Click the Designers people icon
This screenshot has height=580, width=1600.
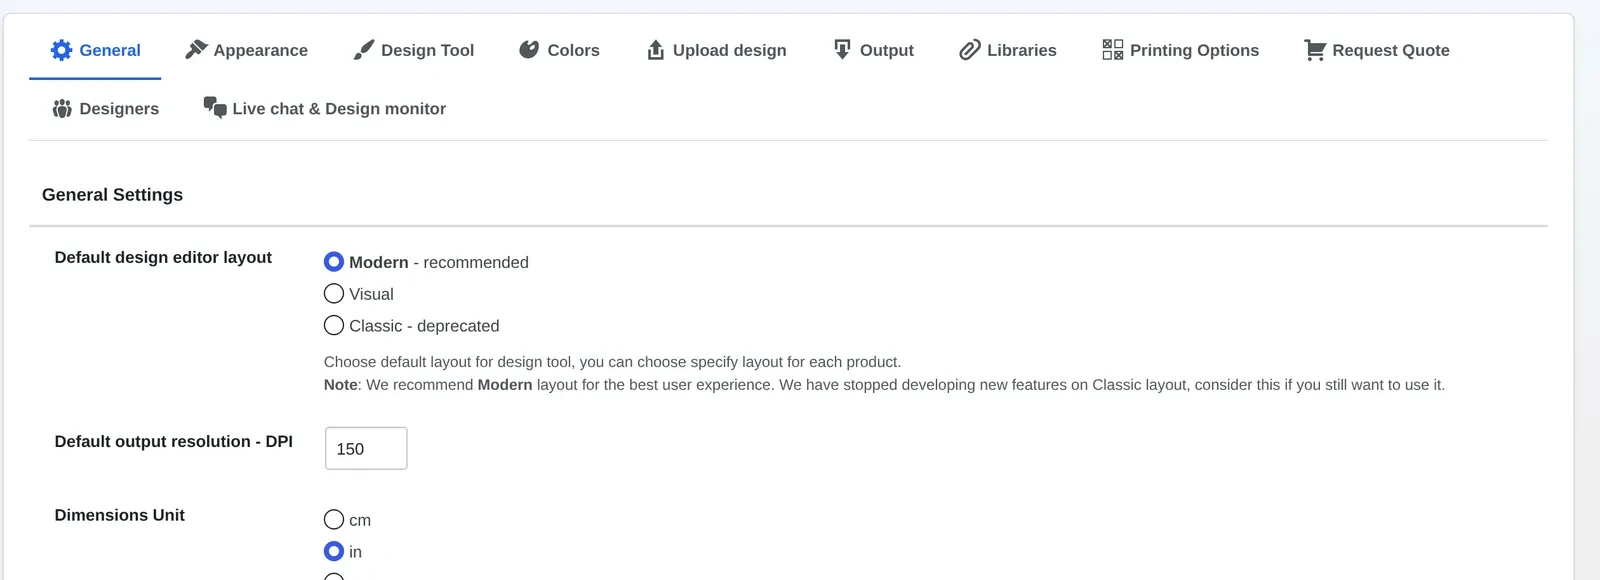pyautogui.click(x=62, y=108)
